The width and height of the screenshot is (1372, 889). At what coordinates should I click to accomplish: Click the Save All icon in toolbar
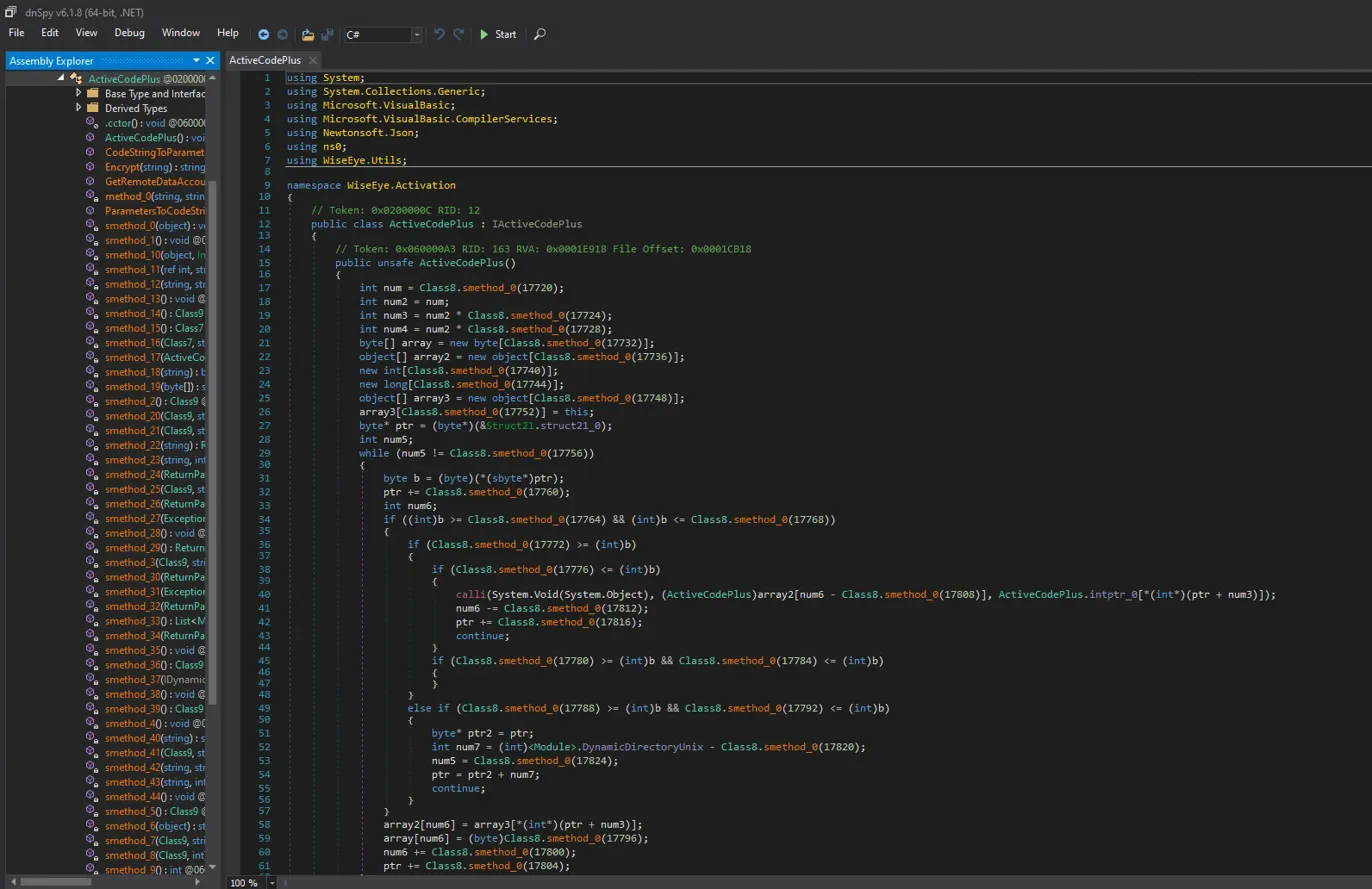pos(327,34)
